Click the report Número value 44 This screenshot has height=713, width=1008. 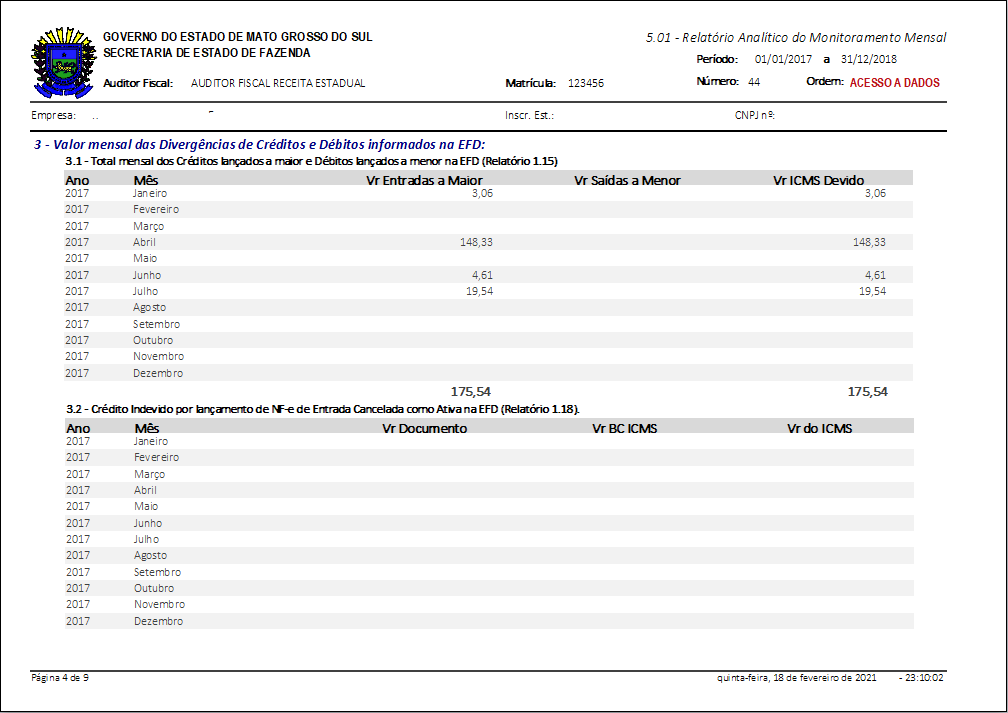click(x=754, y=82)
